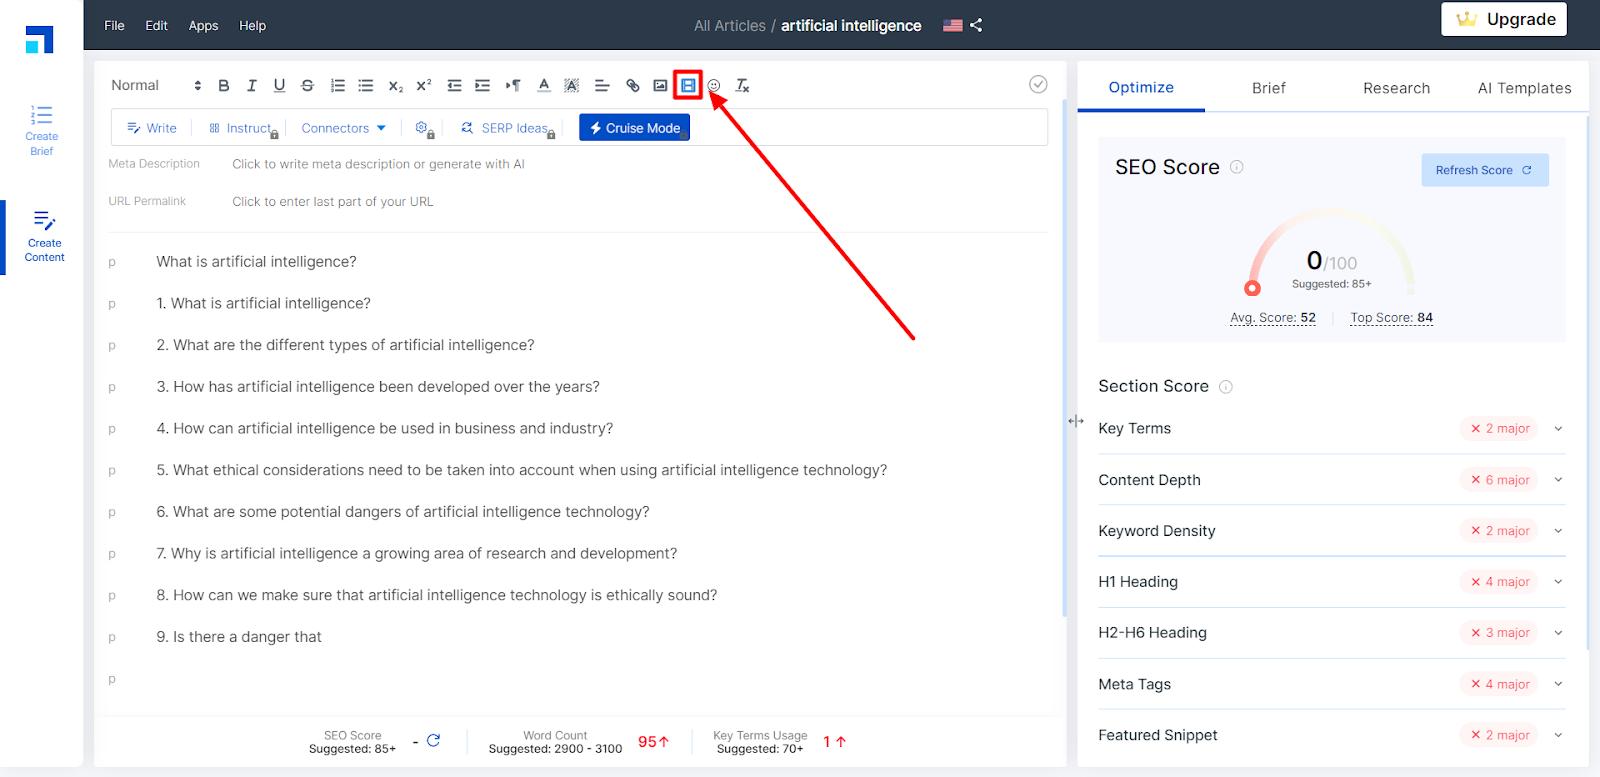Viewport: 1600px width, 777px height.
Task: Click the Top Score link
Action: pos(1391,318)
